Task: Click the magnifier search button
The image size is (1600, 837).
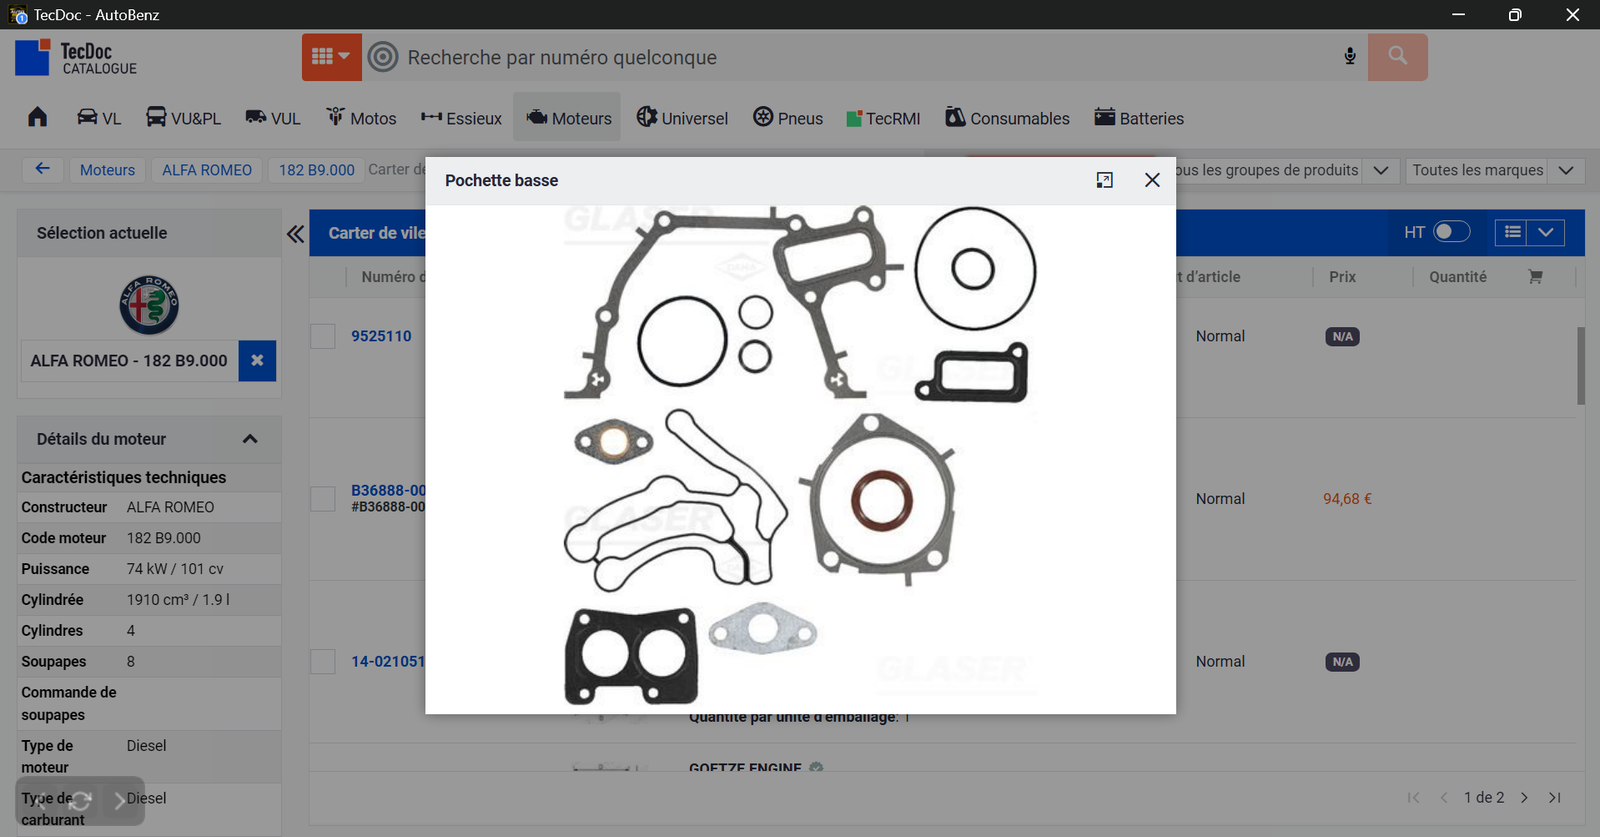Action: pos(1397,57)
